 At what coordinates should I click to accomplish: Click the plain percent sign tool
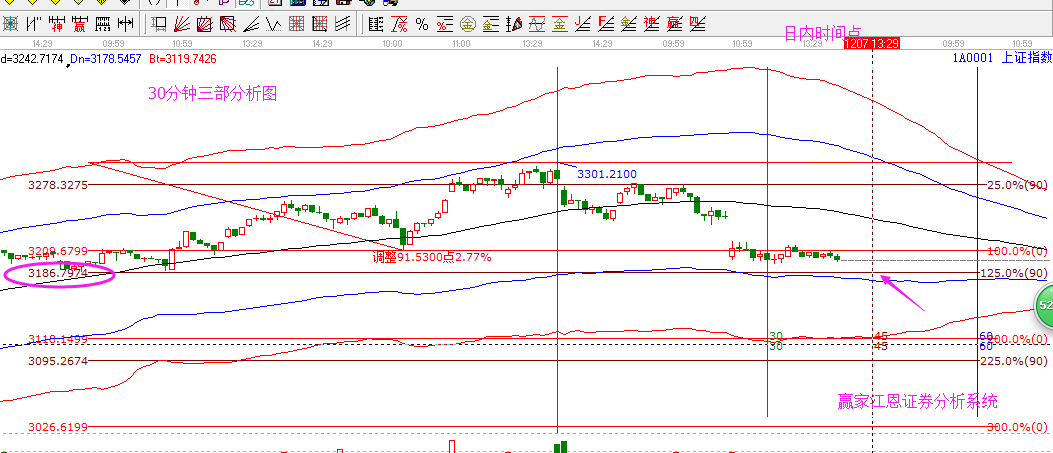[x=422, y=25]
